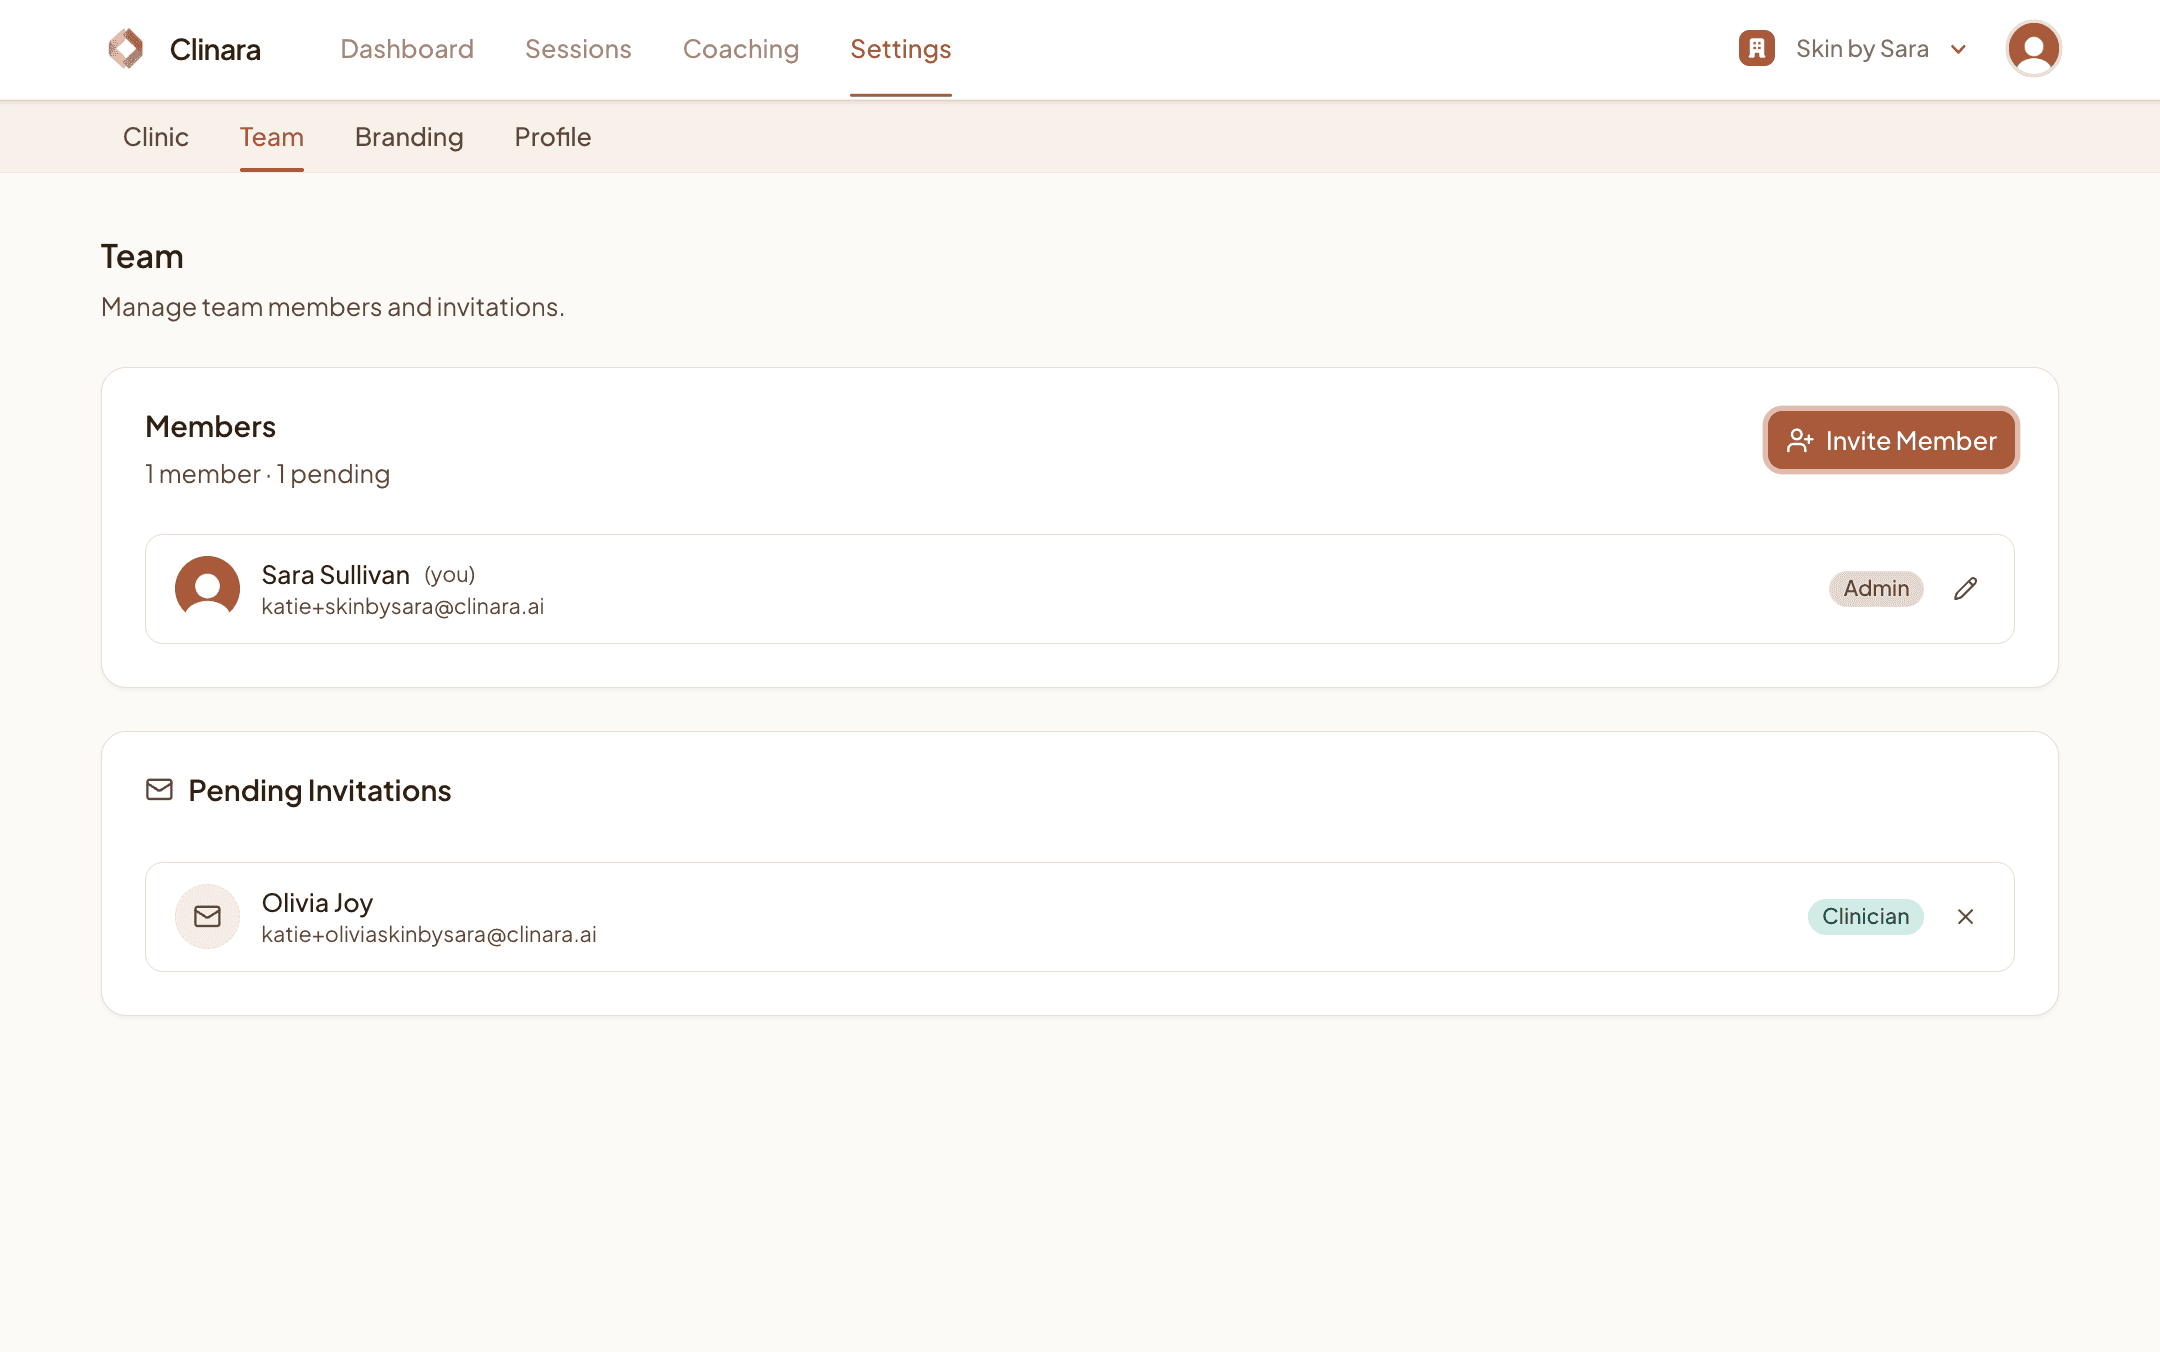The height and width of the screenshot is (1352, 2160).
Task: Open the Profile settings tab
Action: tap(553, 137)
